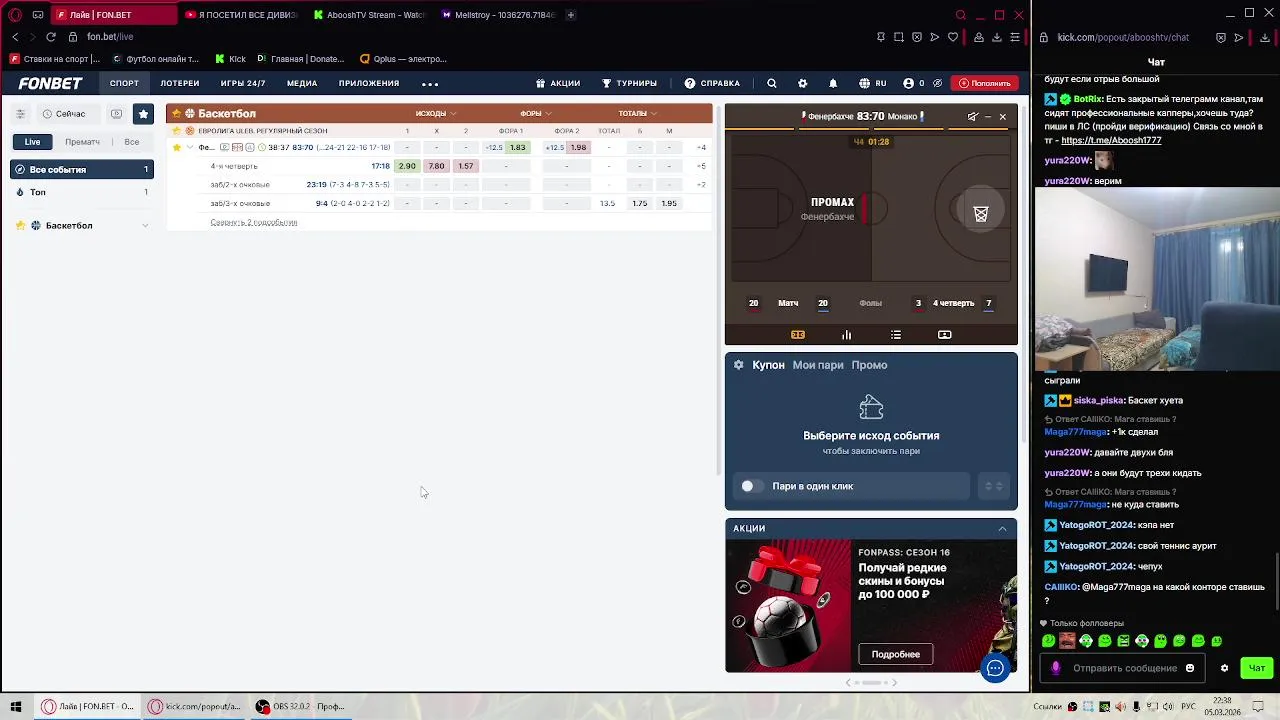The image size is (1280, 720).
Task: Star the Fenerbahce match row
Action: click(x=177, y=148)
